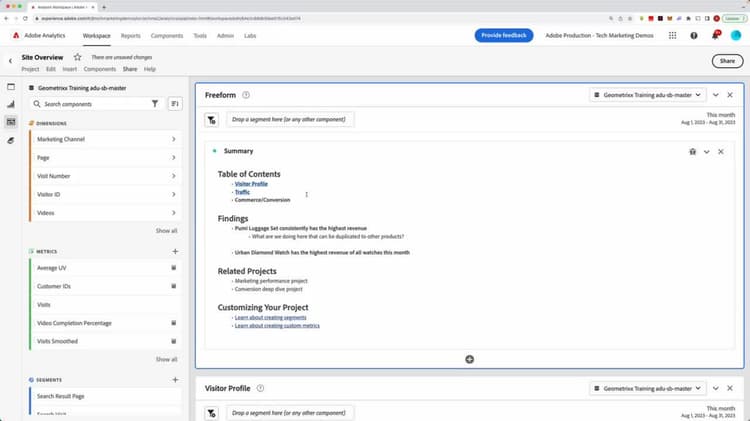This screenshot has height=421, width=750.
Task: Open the Edit menu
Action: 51,69
